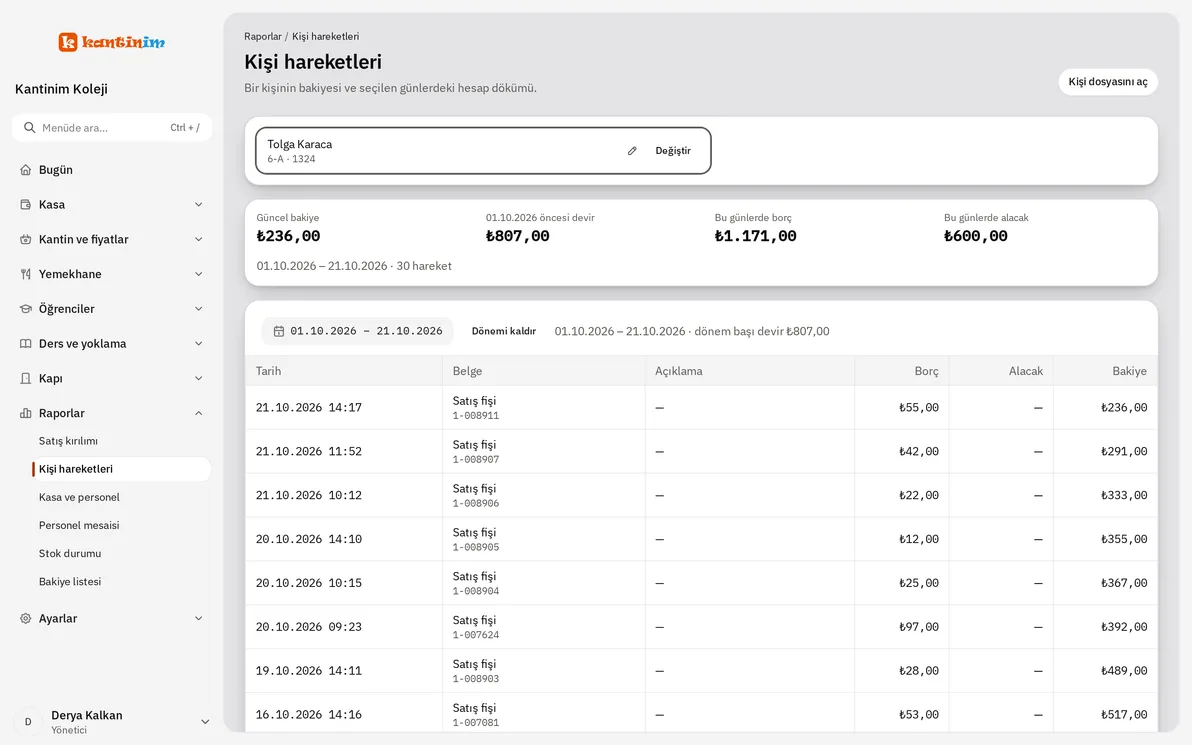Collapse the Raporlar section chevron
This screenshot has width=1192, height=745.
pos(198,414)
